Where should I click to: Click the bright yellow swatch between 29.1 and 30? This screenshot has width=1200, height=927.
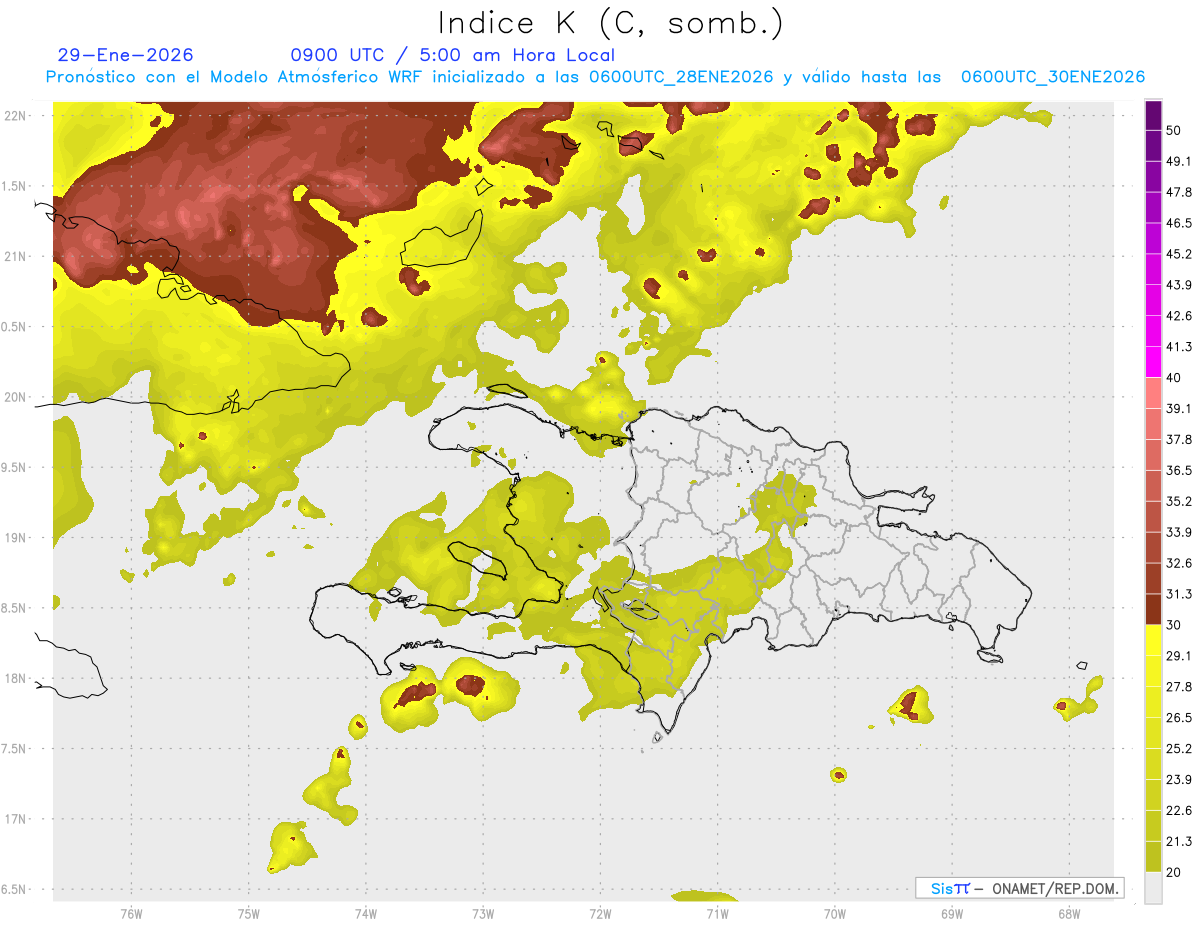coord(1153,641)
